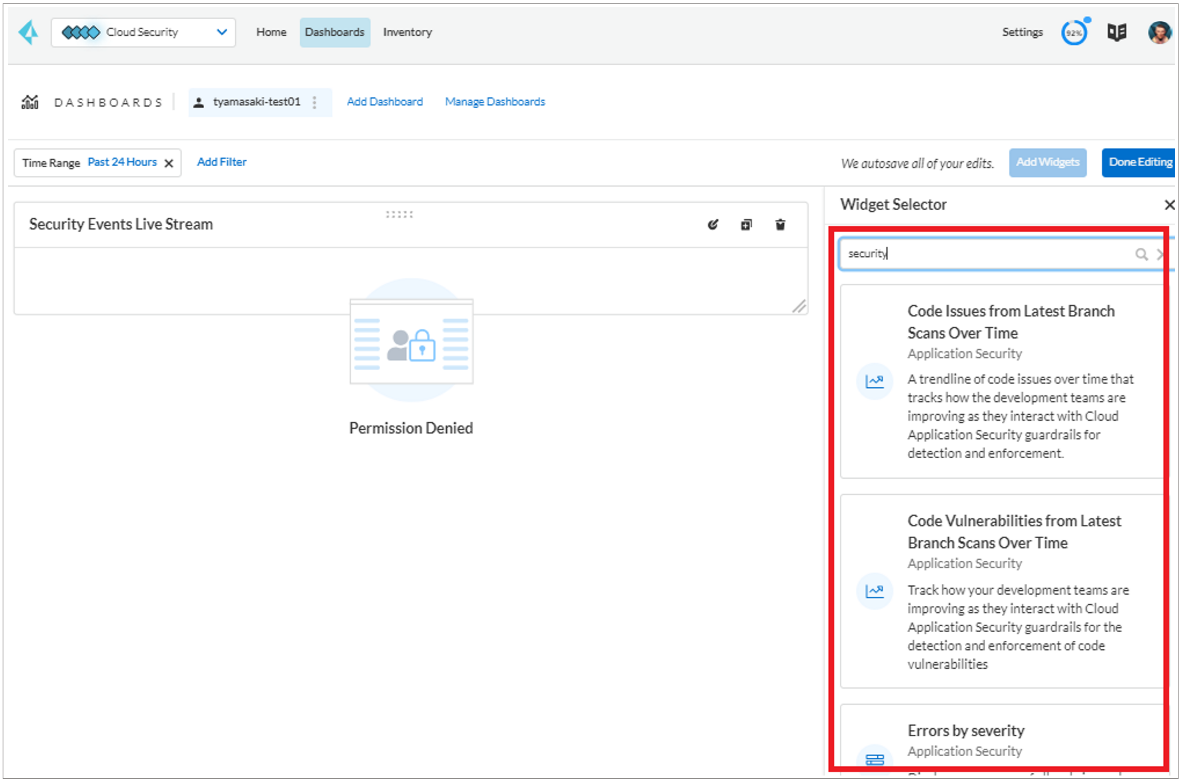Delete the Security Events Live Stream widget
1182x783 pixels.
coord(780,225)
